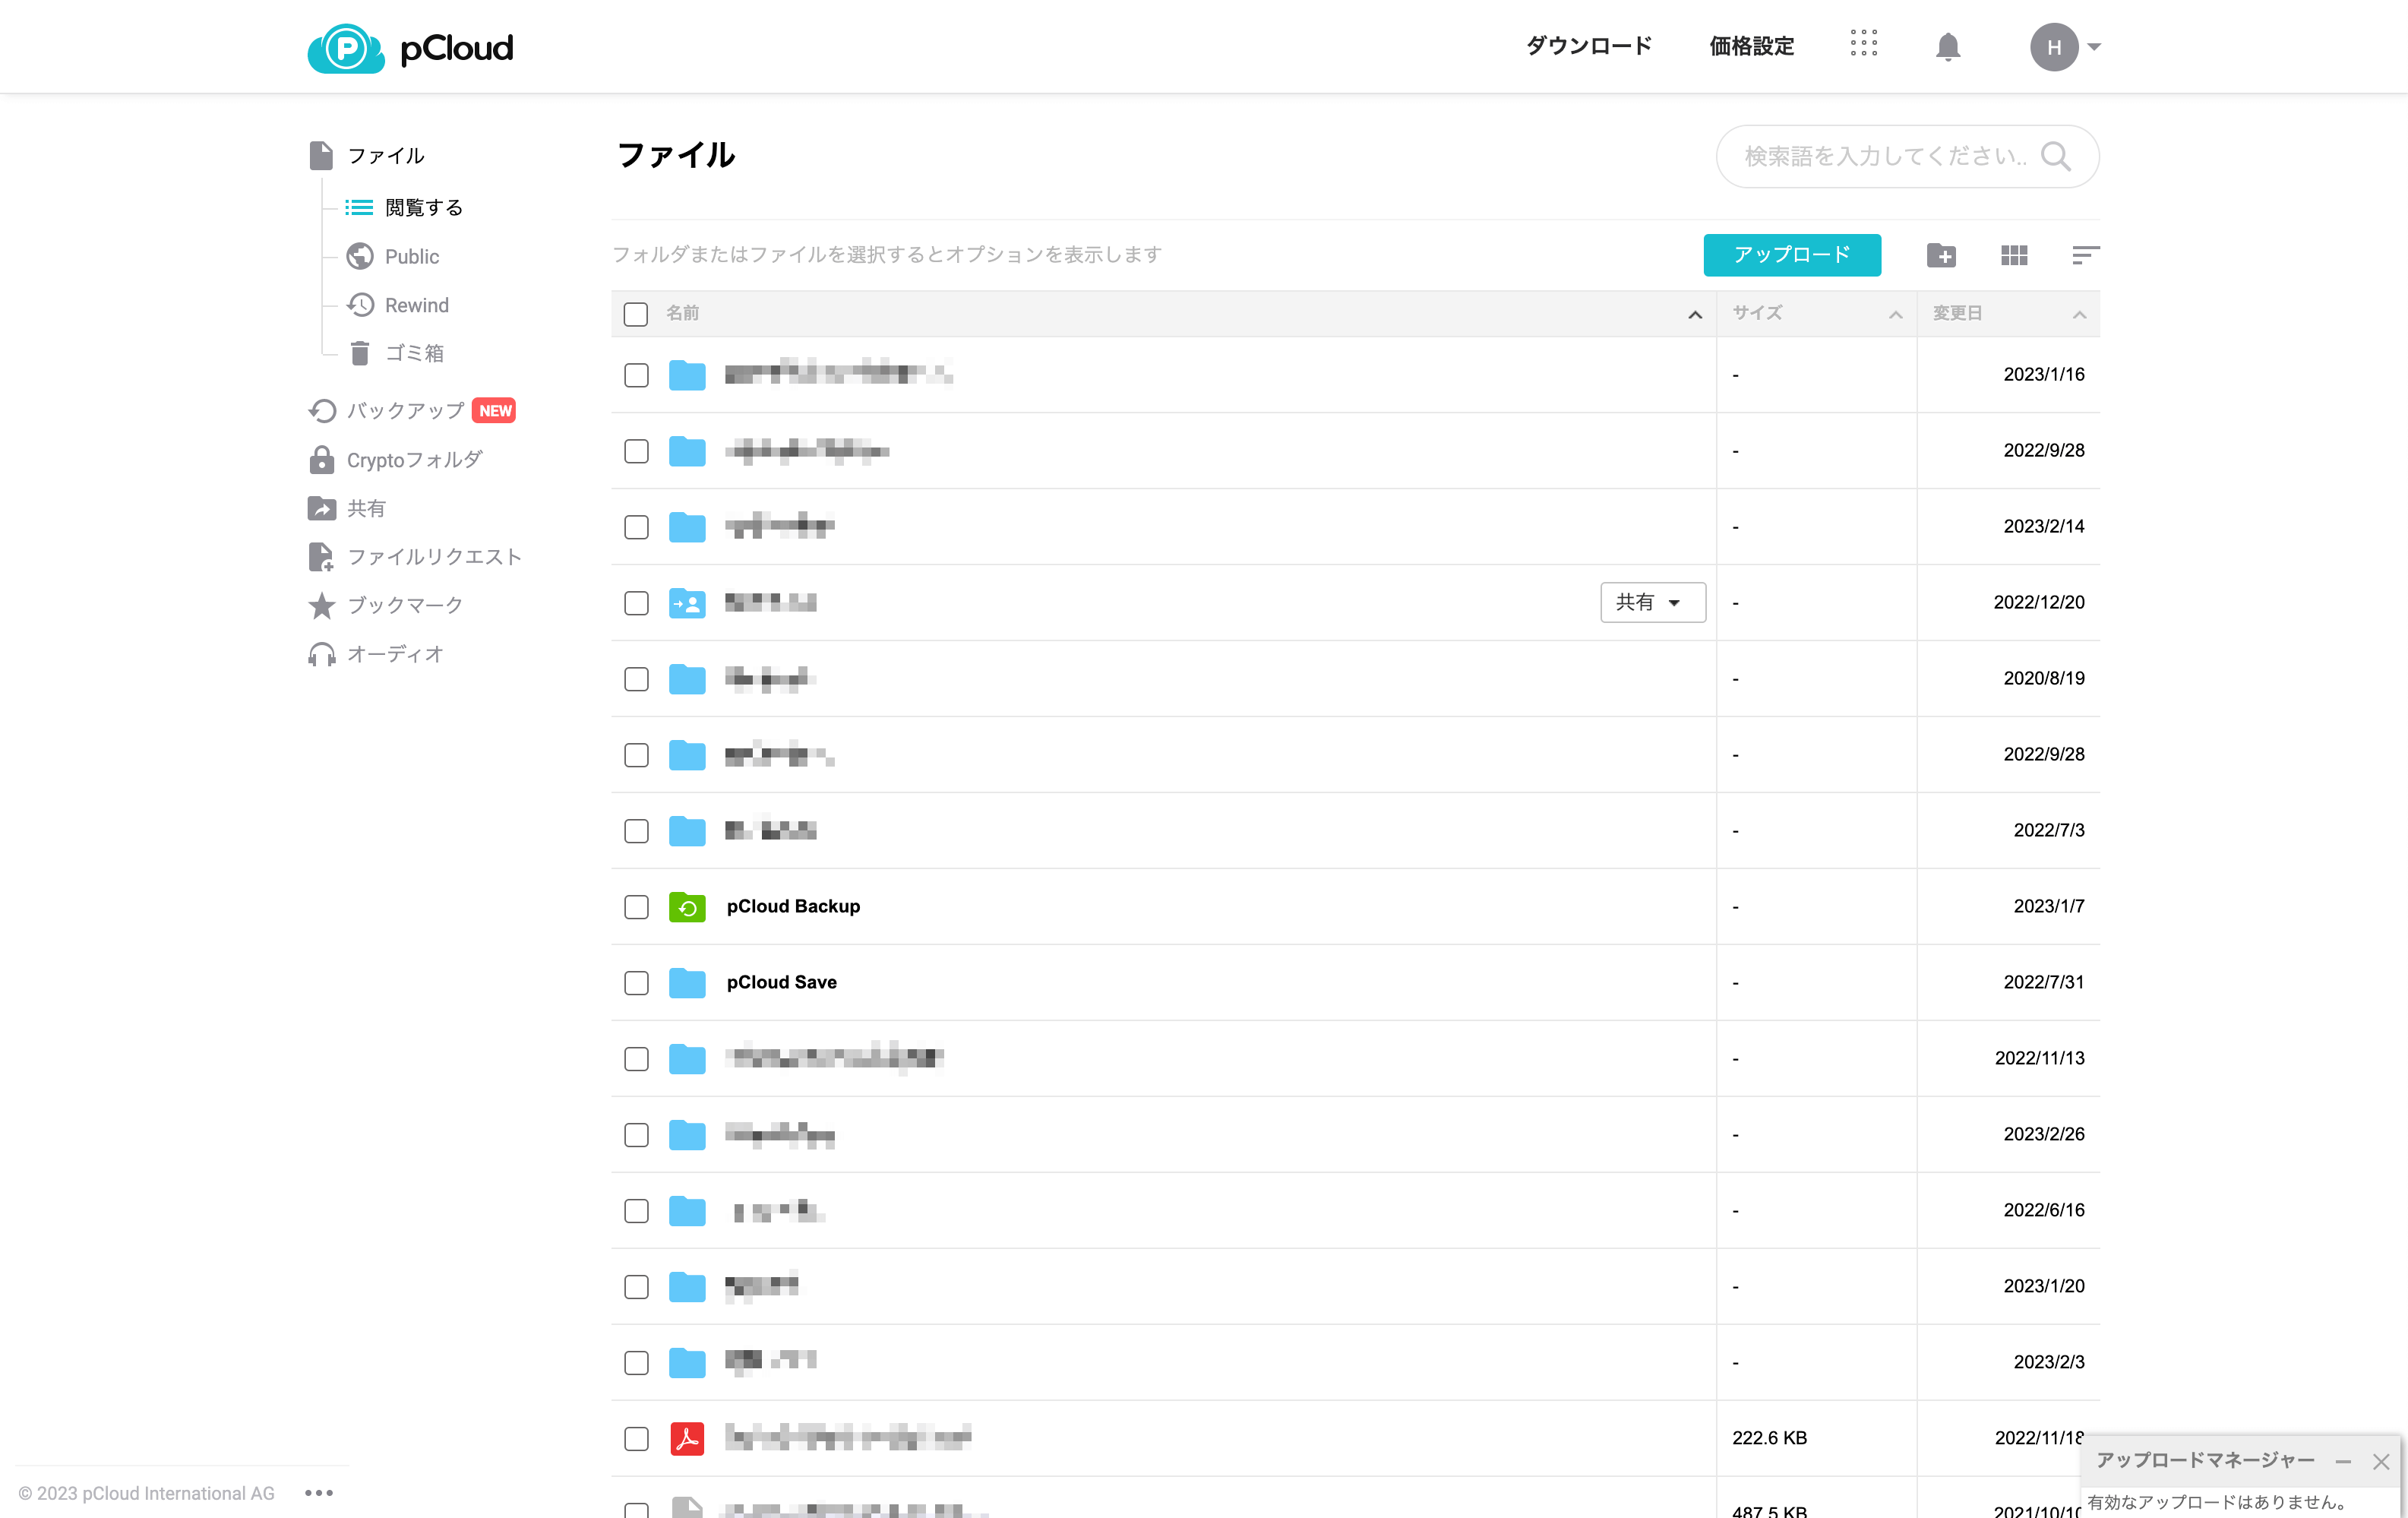2408x1518 pixels.
Task: Open the footer three-dots menu
Action: 318,1493
